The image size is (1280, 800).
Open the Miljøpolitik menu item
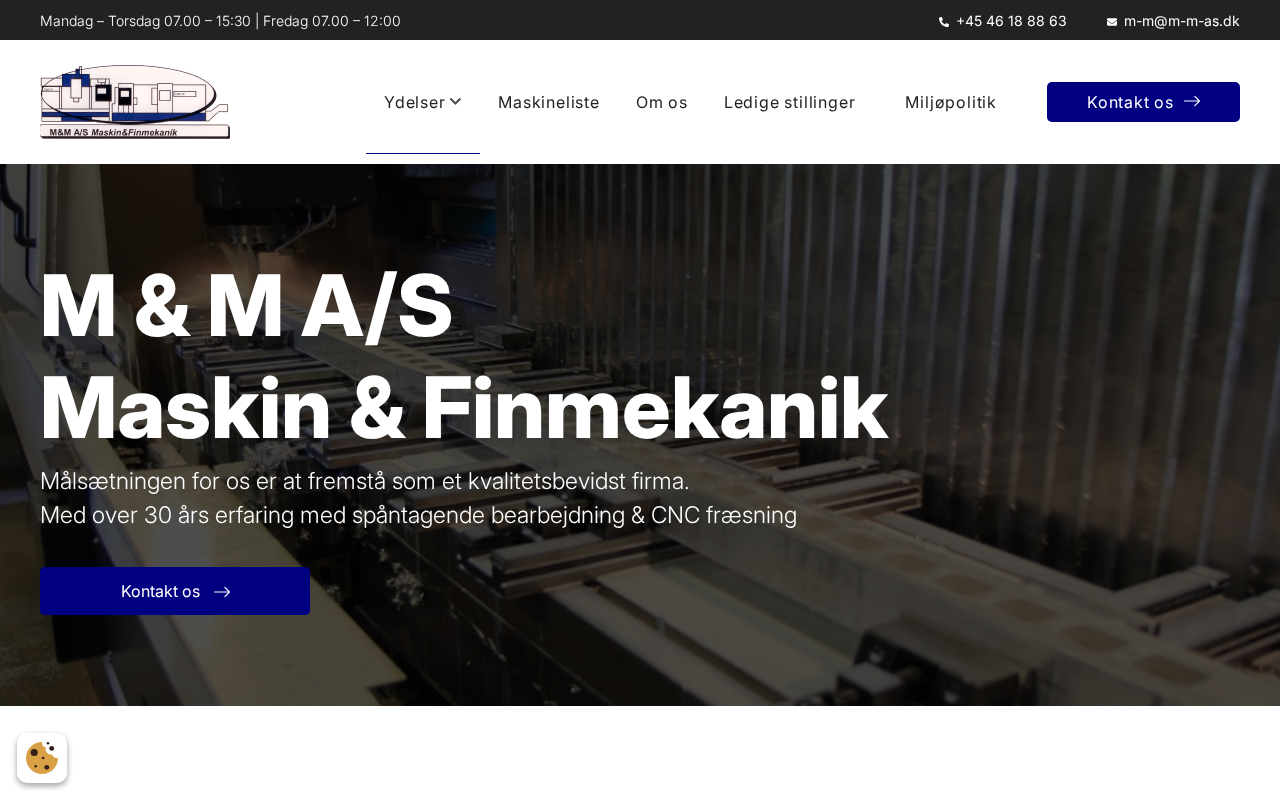coord(950,102)
